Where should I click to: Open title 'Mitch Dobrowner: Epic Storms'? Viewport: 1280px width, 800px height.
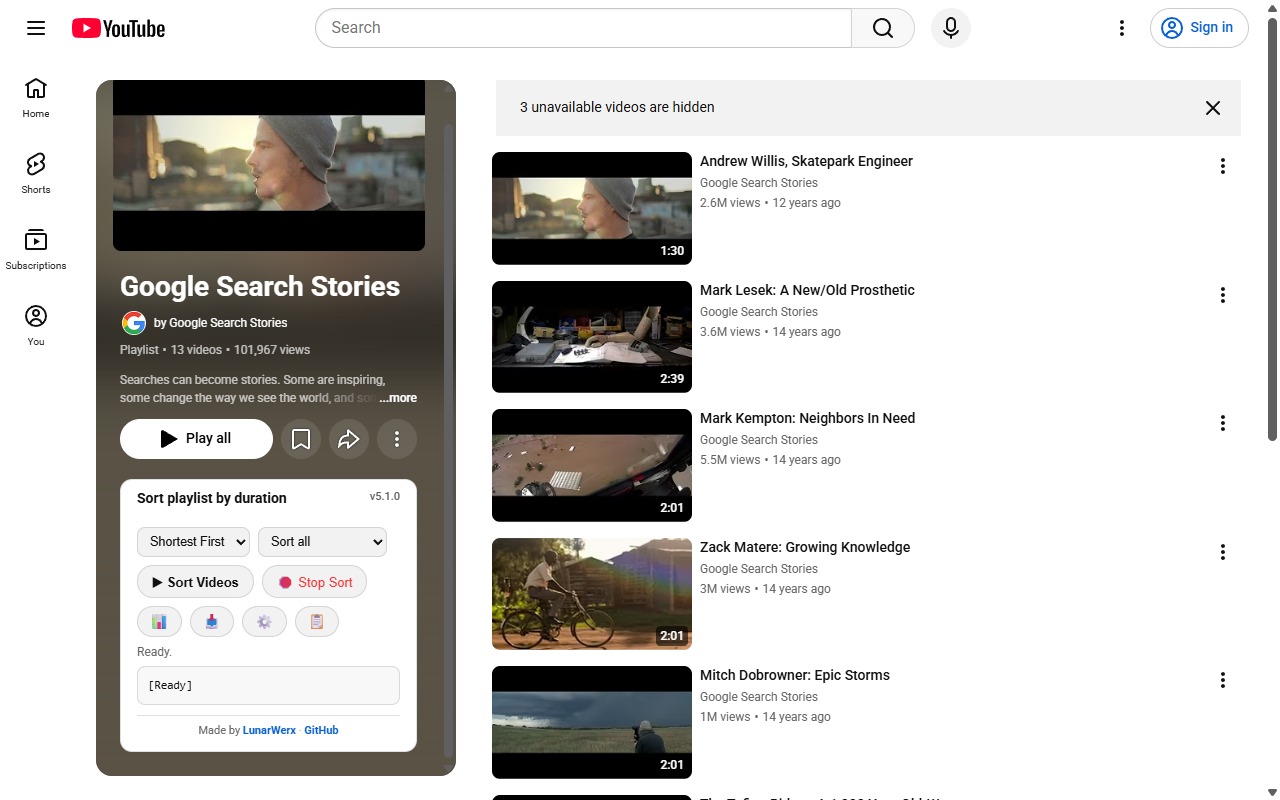795,675
